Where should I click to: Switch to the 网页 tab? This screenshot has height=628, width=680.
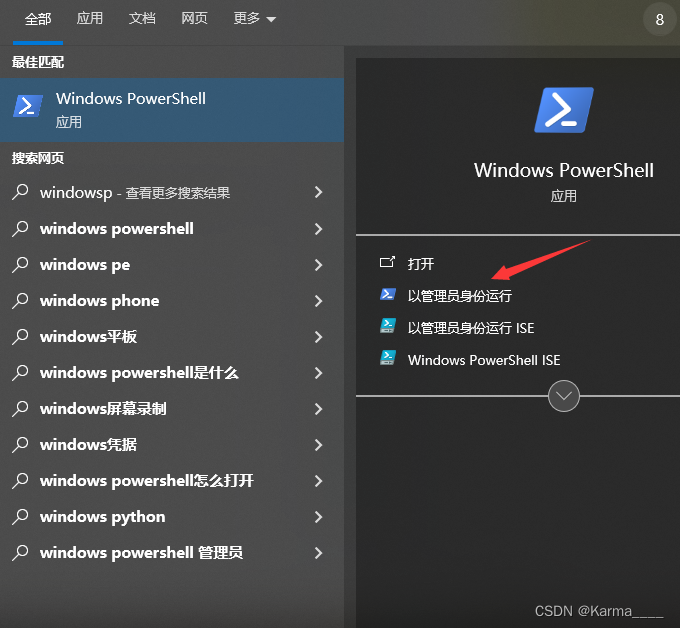coord(194,19)
